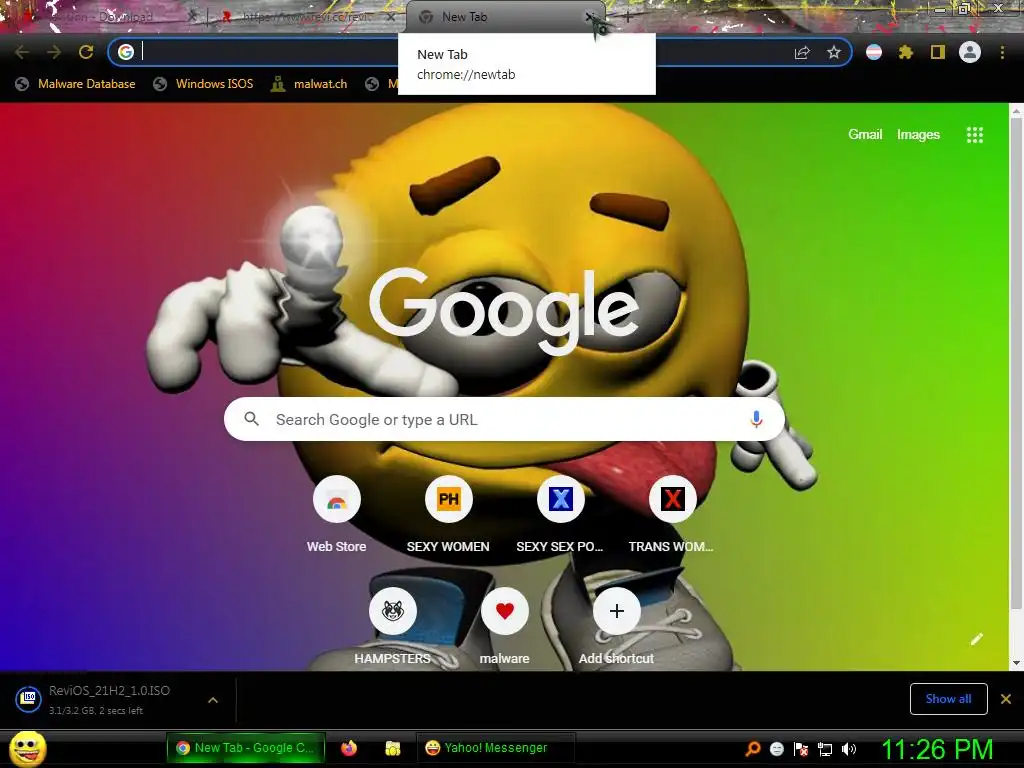This screenshot has width=1024, height=768.
Task: Bookmark this tab with the star icon
Action: click(x=834, y=52)
